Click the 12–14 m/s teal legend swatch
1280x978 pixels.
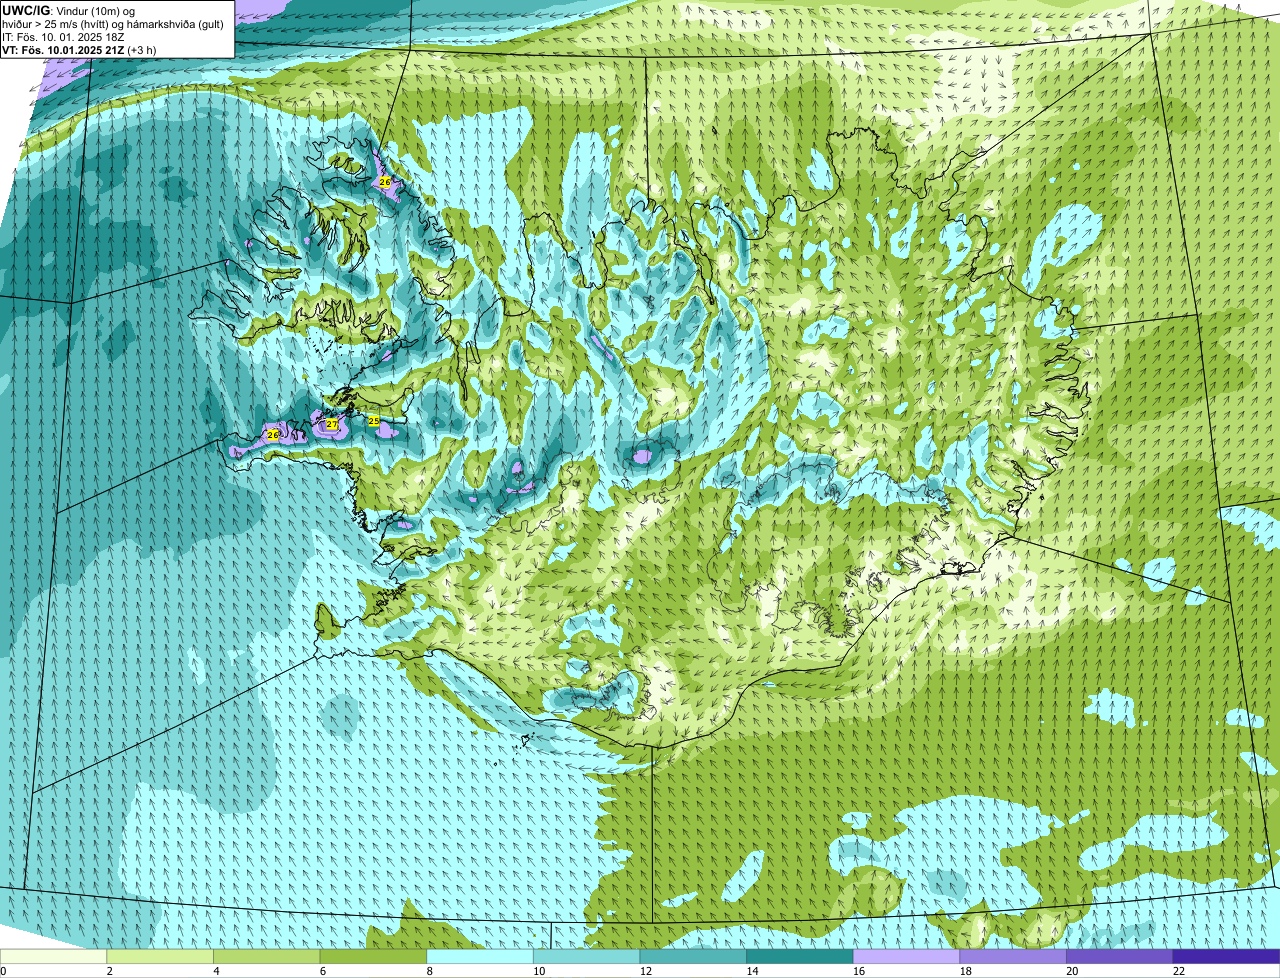click(693, 956)
